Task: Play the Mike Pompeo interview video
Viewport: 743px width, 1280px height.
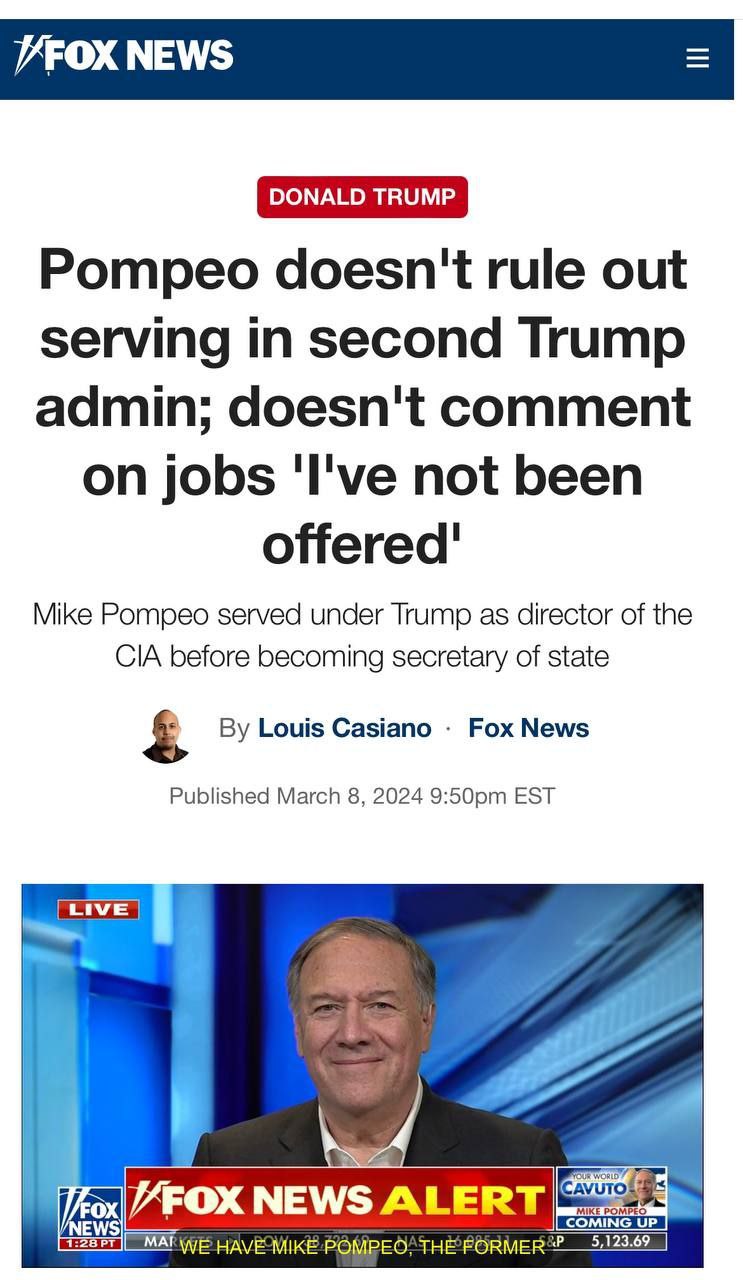Action: (x=362, y=1075)
